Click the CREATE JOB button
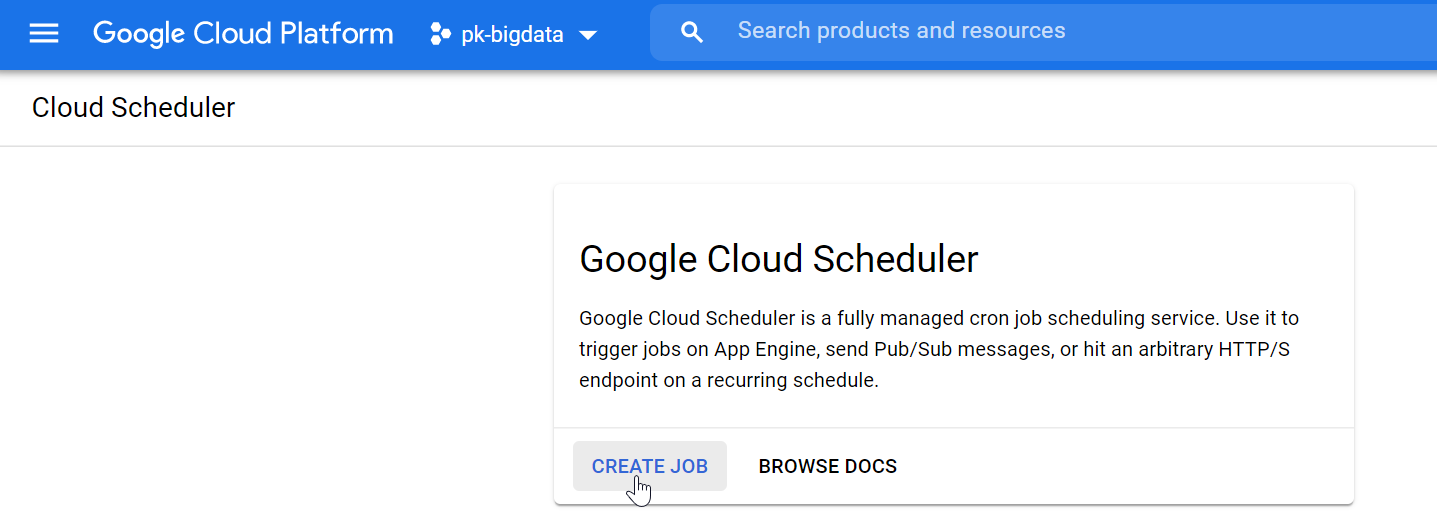The width and height of the screenshot is (1437, 524). tap(650, 466)
